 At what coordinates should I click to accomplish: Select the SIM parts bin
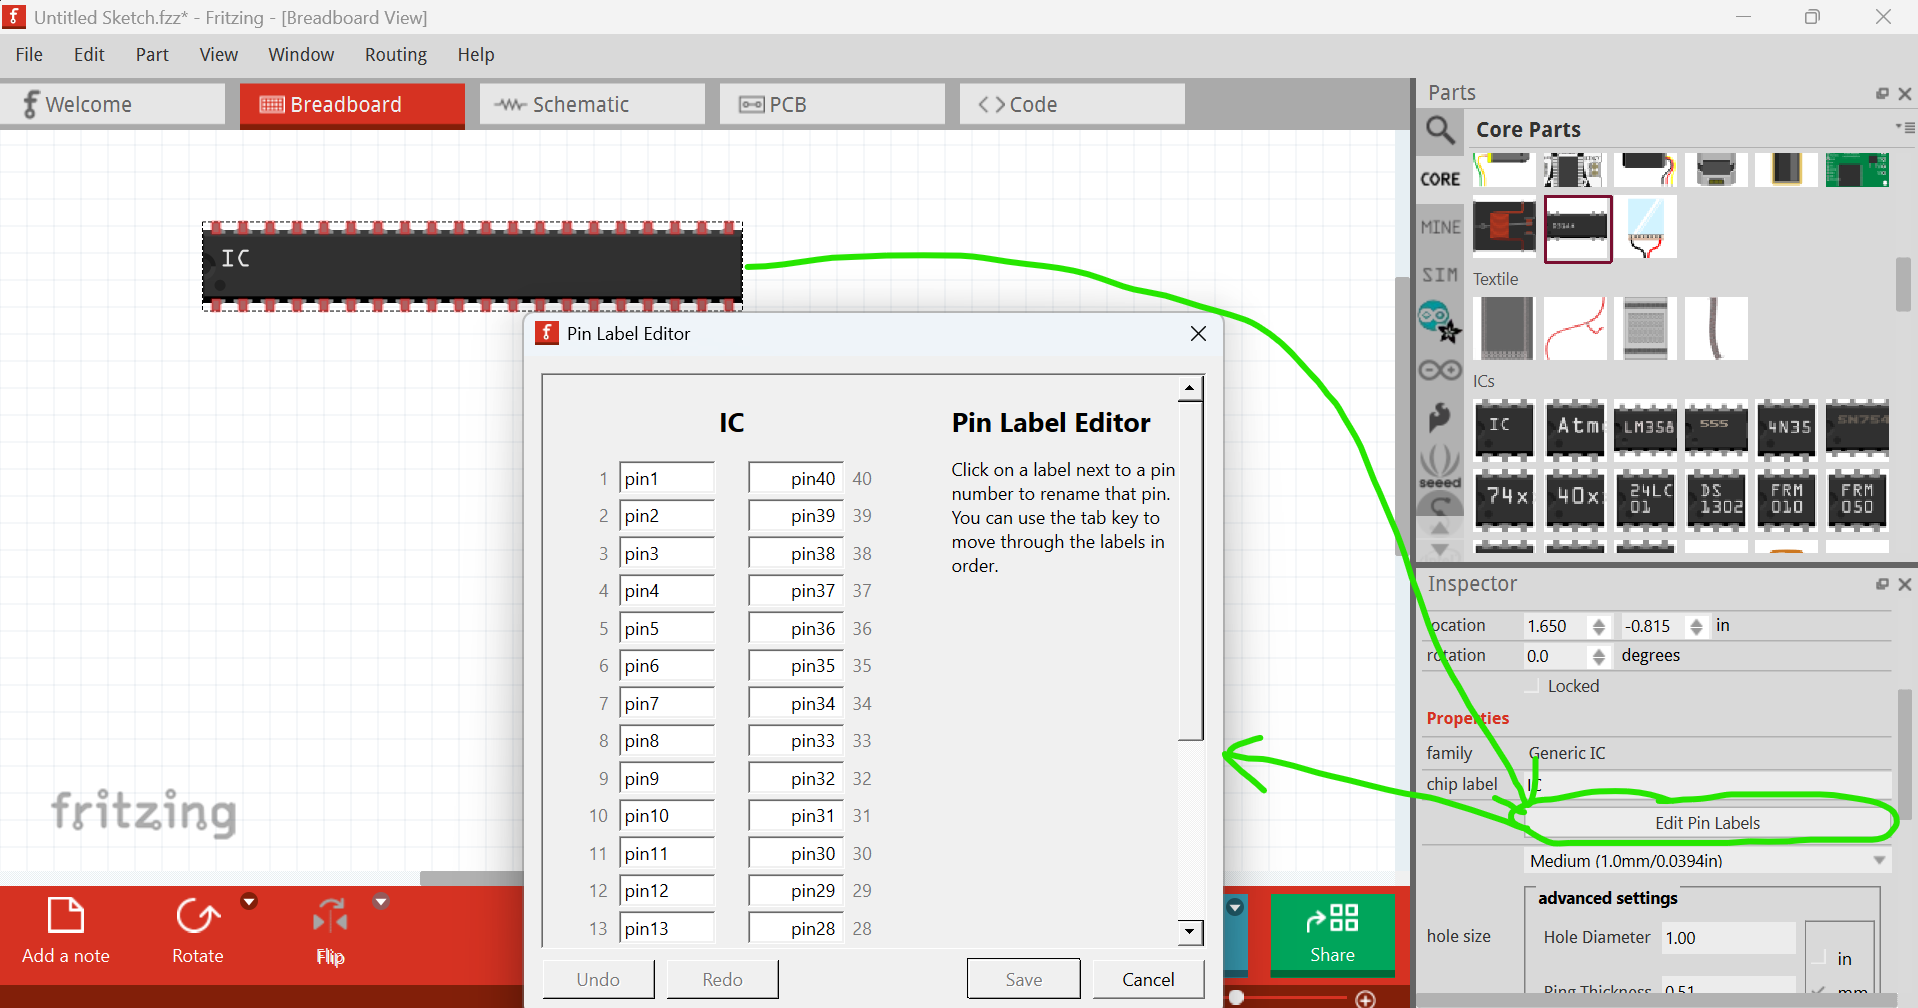(1440, 275)
